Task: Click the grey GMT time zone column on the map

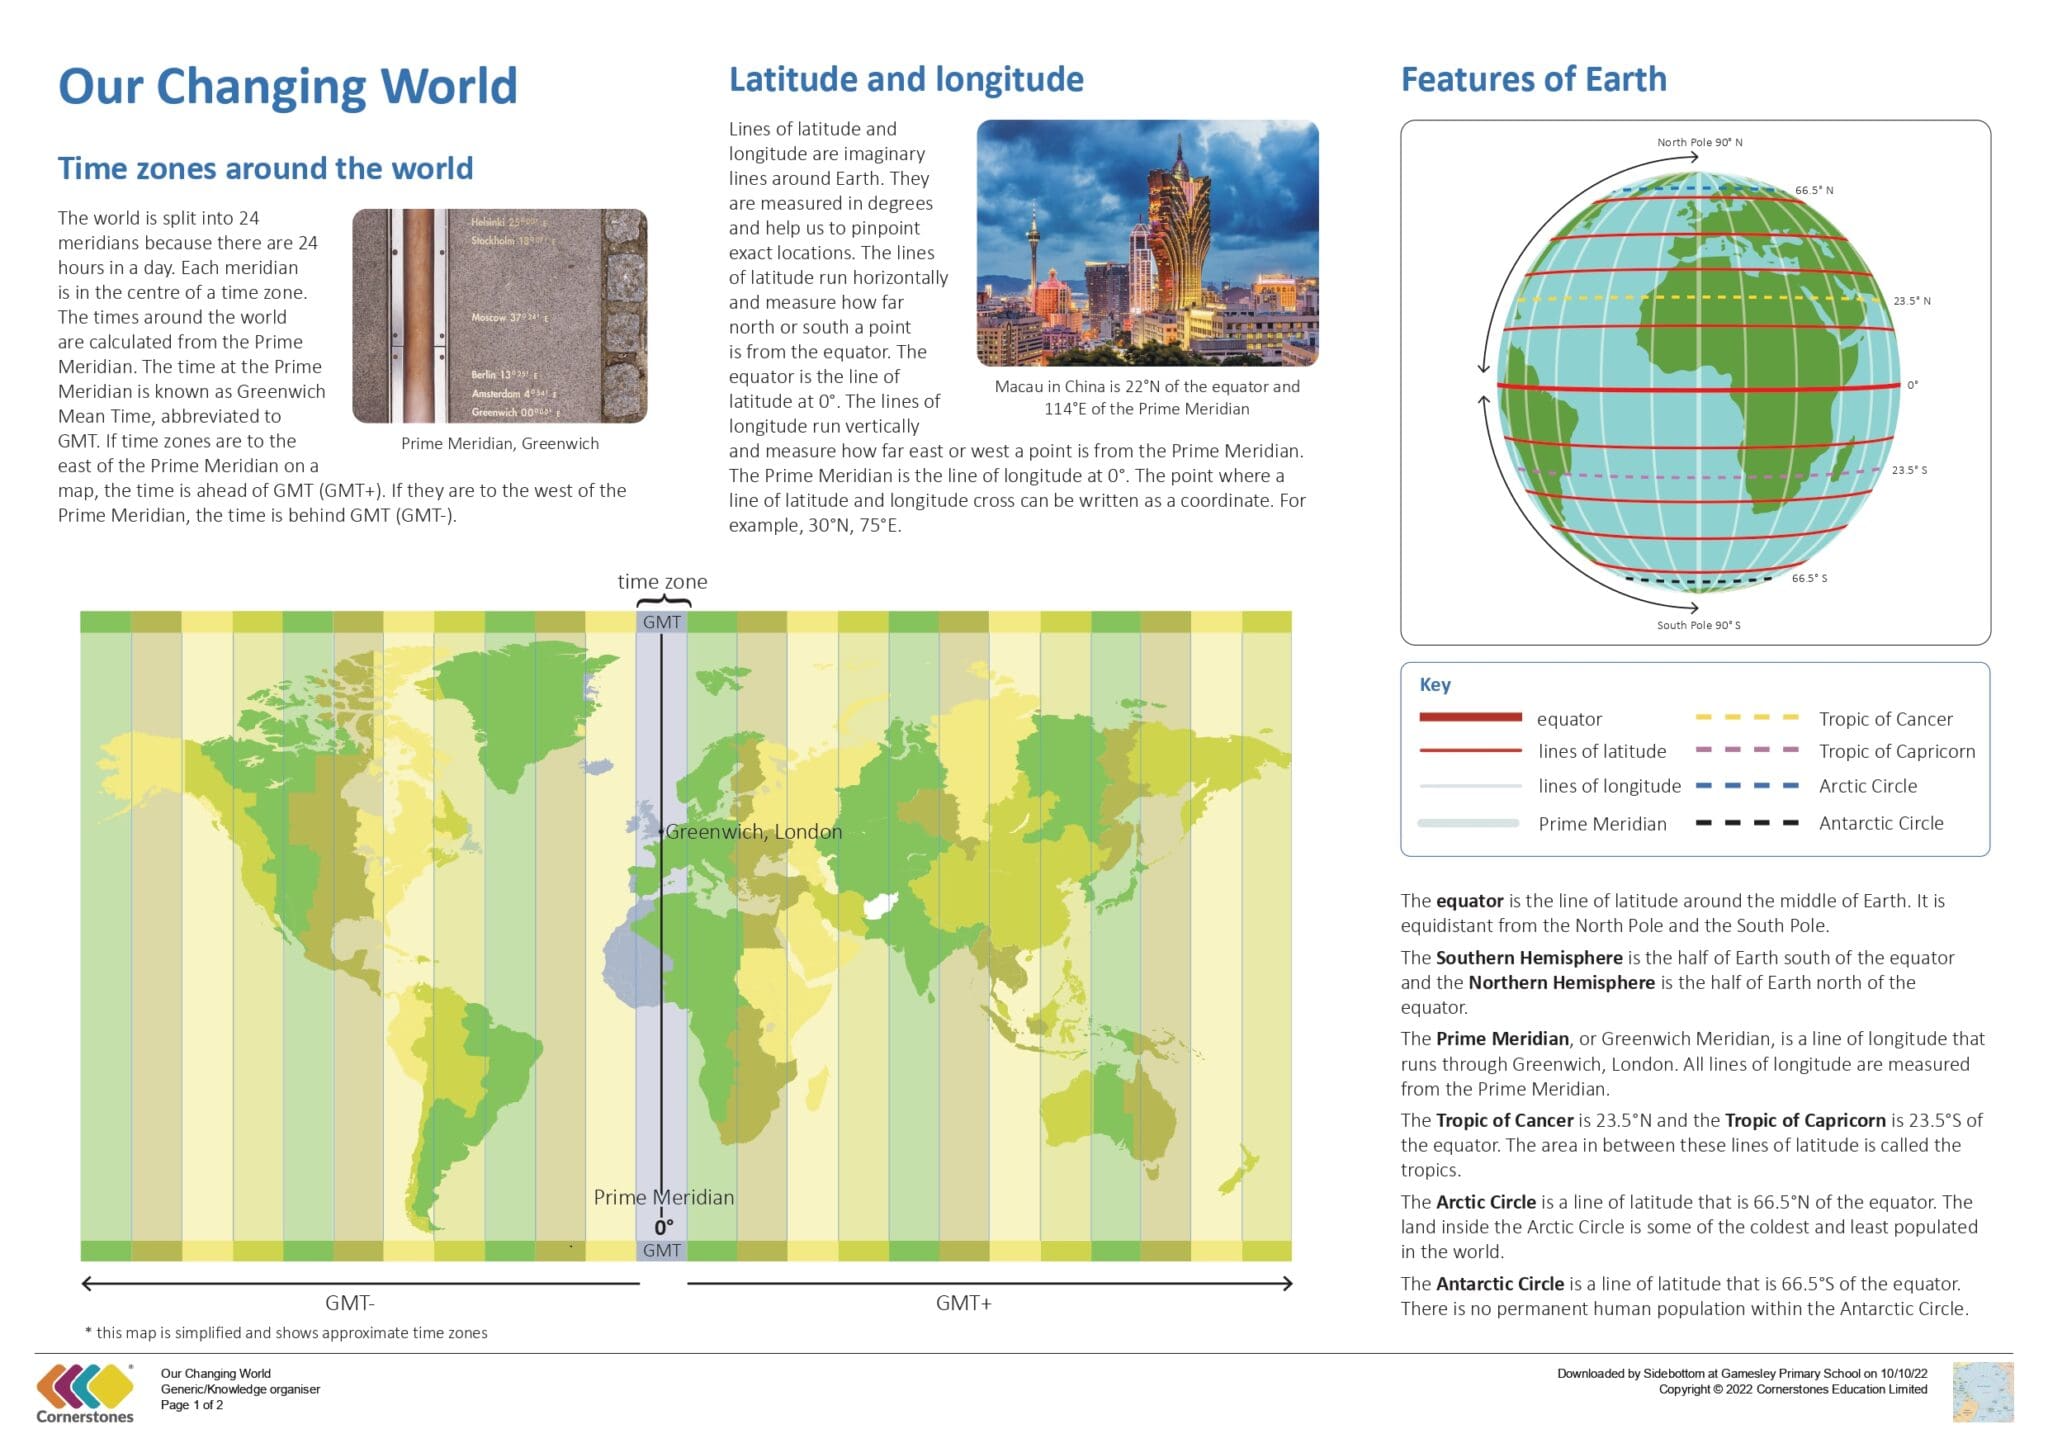Action: coord(662,936)
